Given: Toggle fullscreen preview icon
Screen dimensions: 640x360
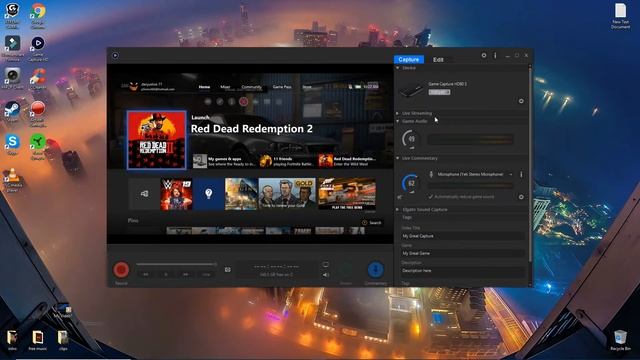Looking at the screenshot, I should (326, 265).
